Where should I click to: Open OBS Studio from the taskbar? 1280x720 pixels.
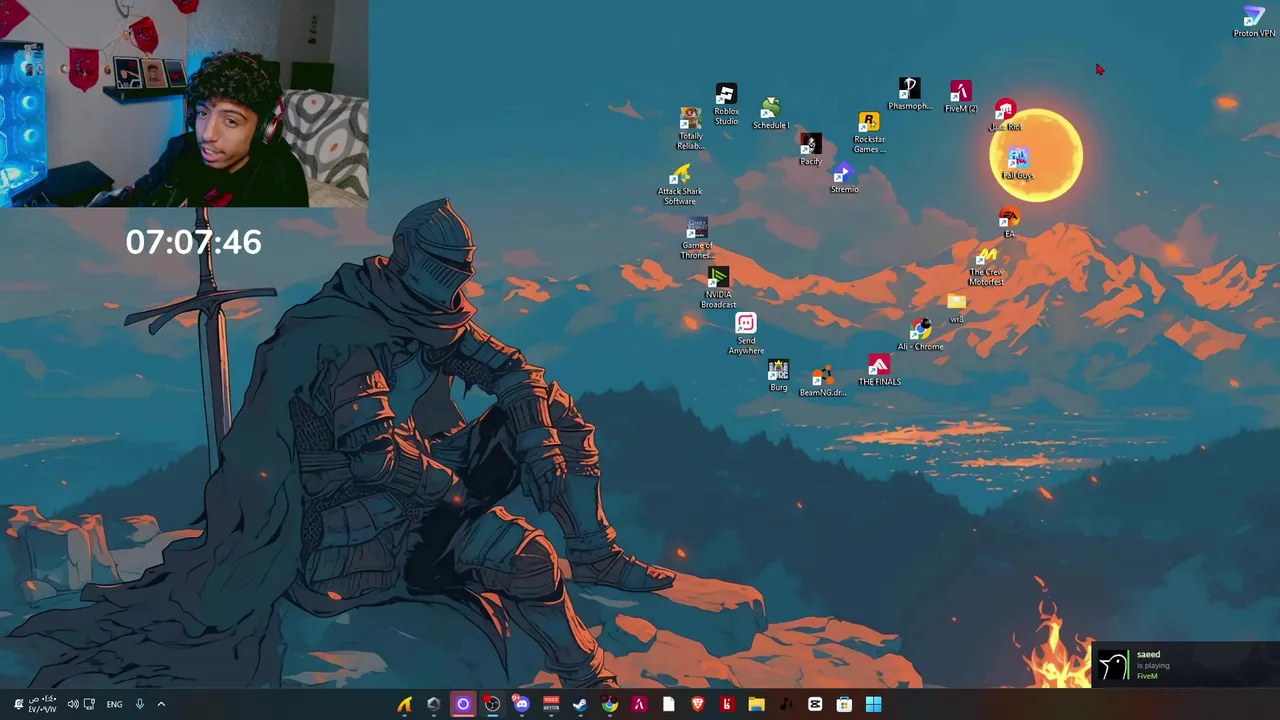point(492,704)
